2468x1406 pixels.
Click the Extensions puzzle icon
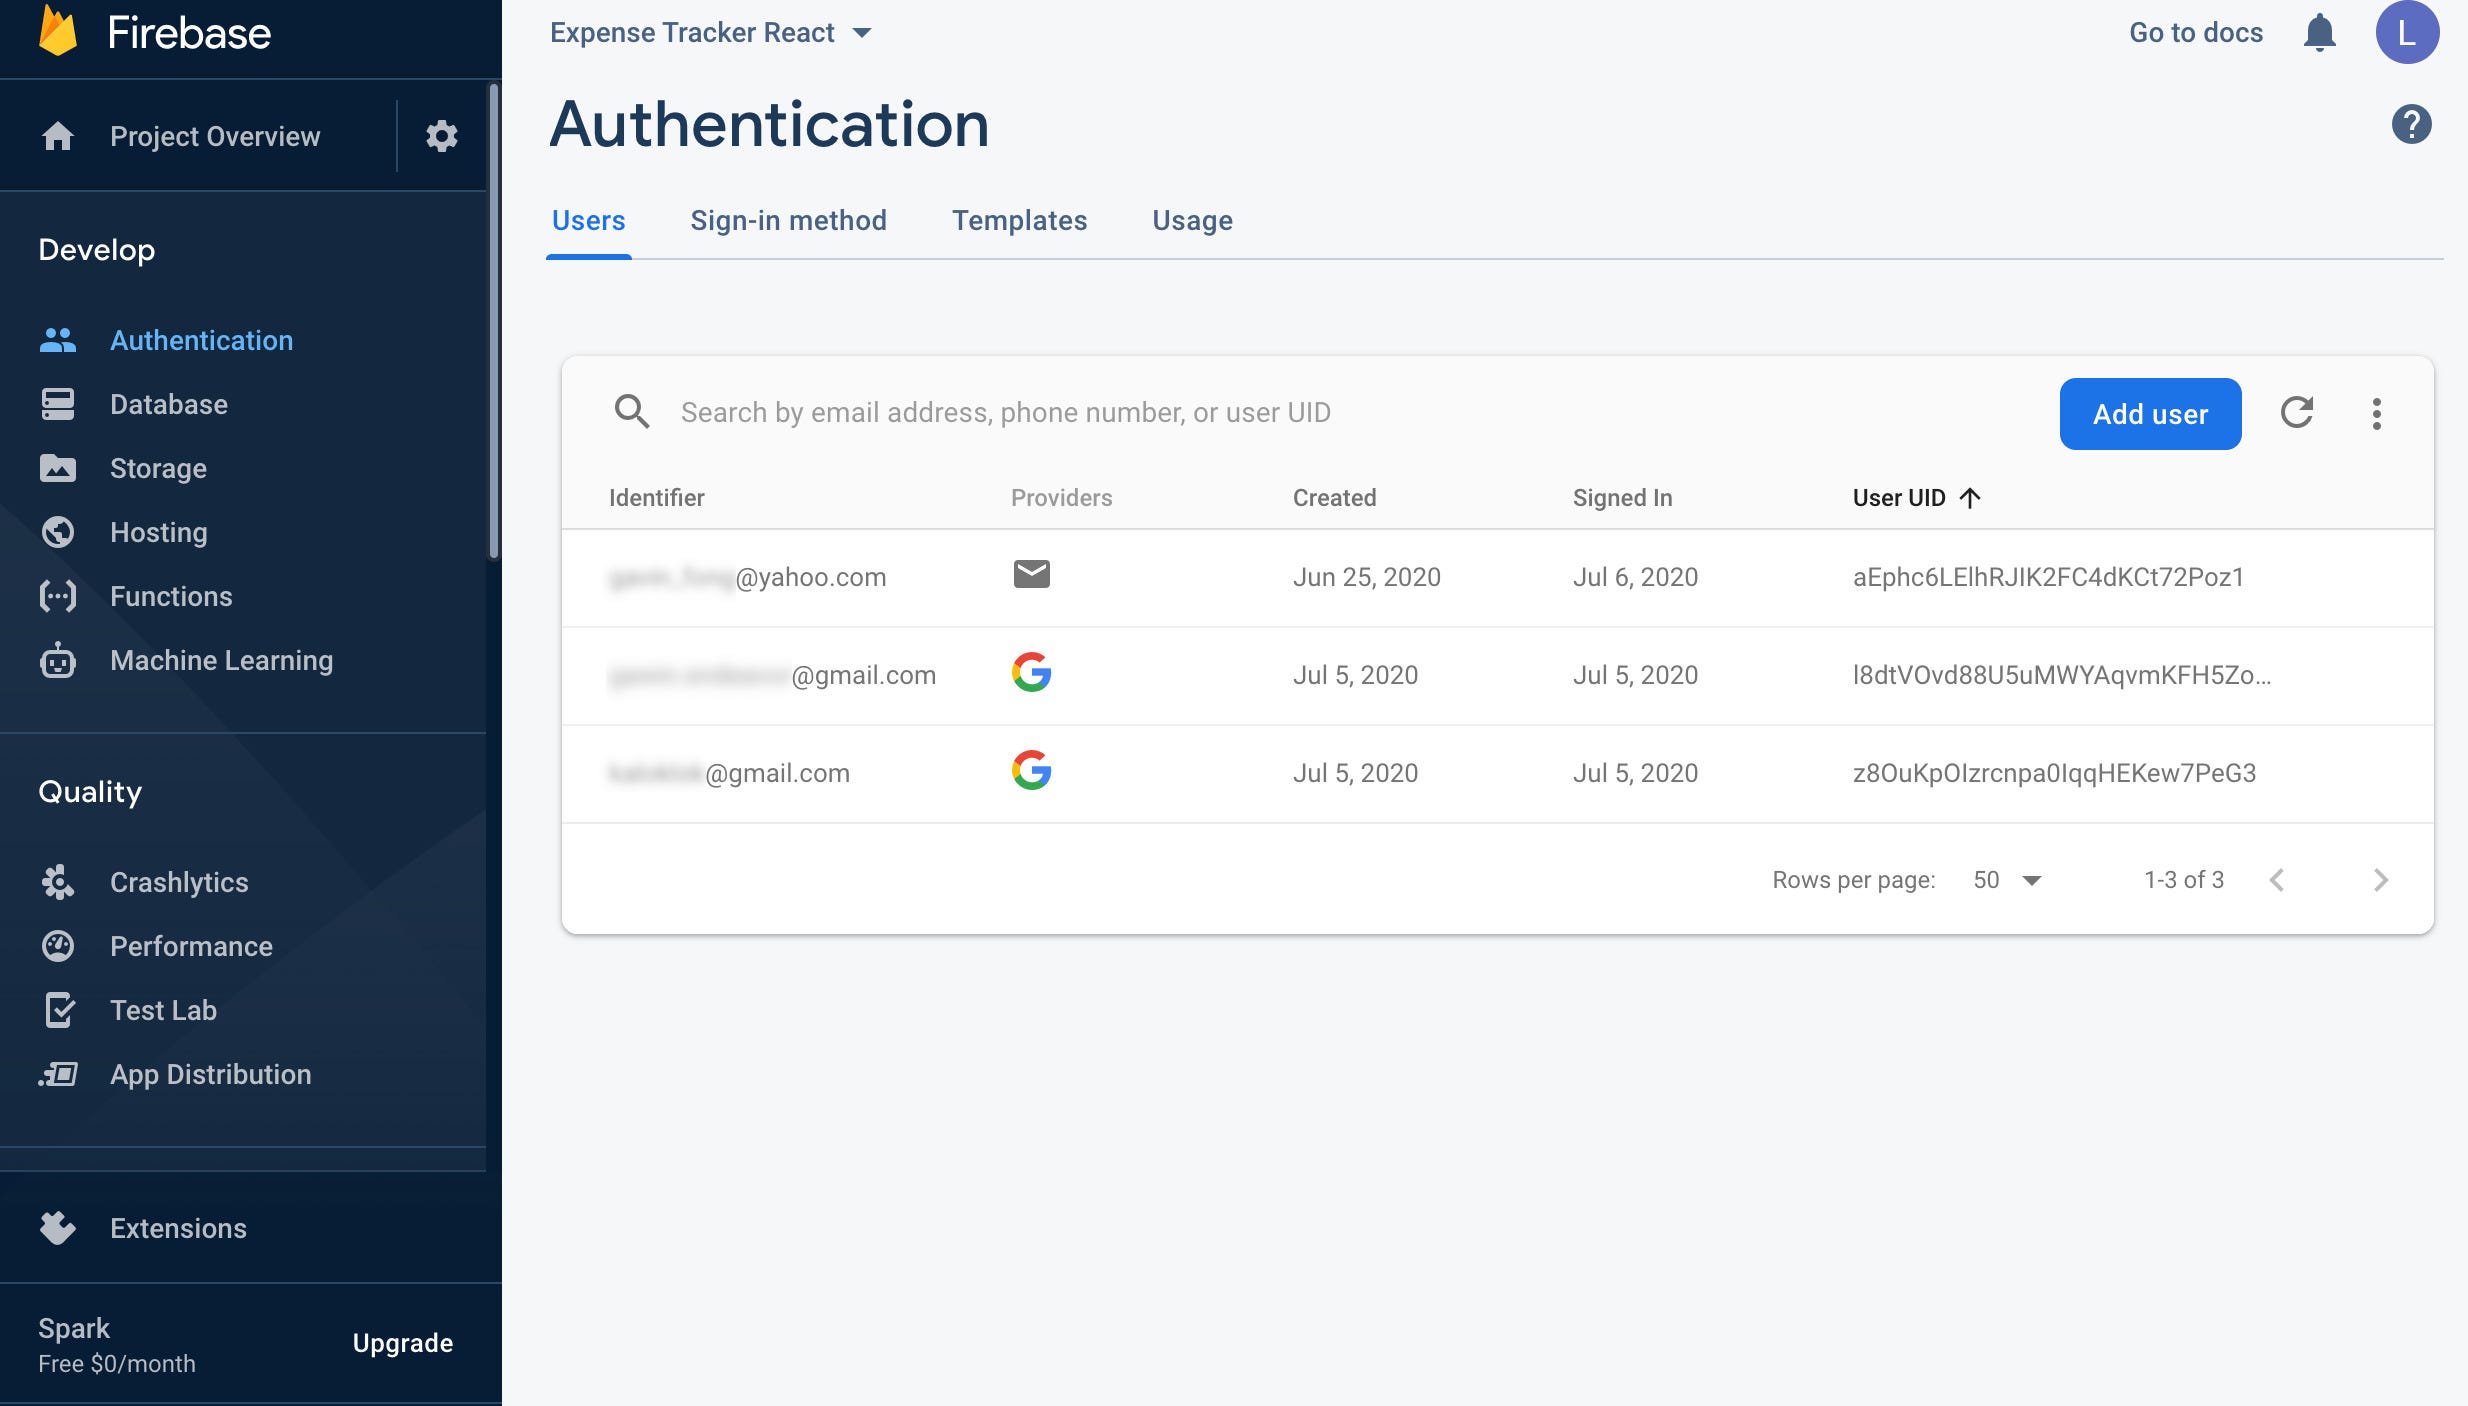coord(58,1228)
